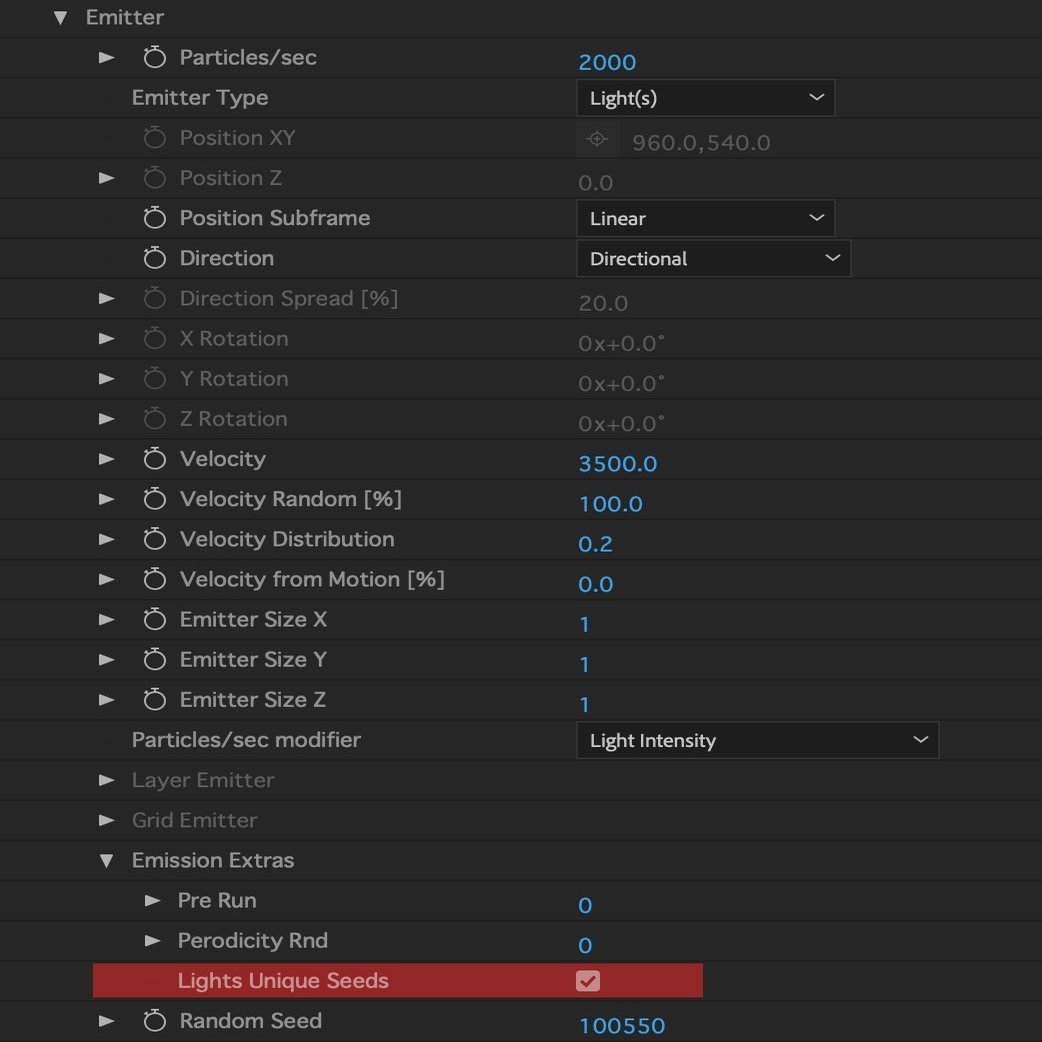Open the Emitter Type dropdown showing Light(s)
This screenshot has height=1042, width=1042.
[706, 97]
